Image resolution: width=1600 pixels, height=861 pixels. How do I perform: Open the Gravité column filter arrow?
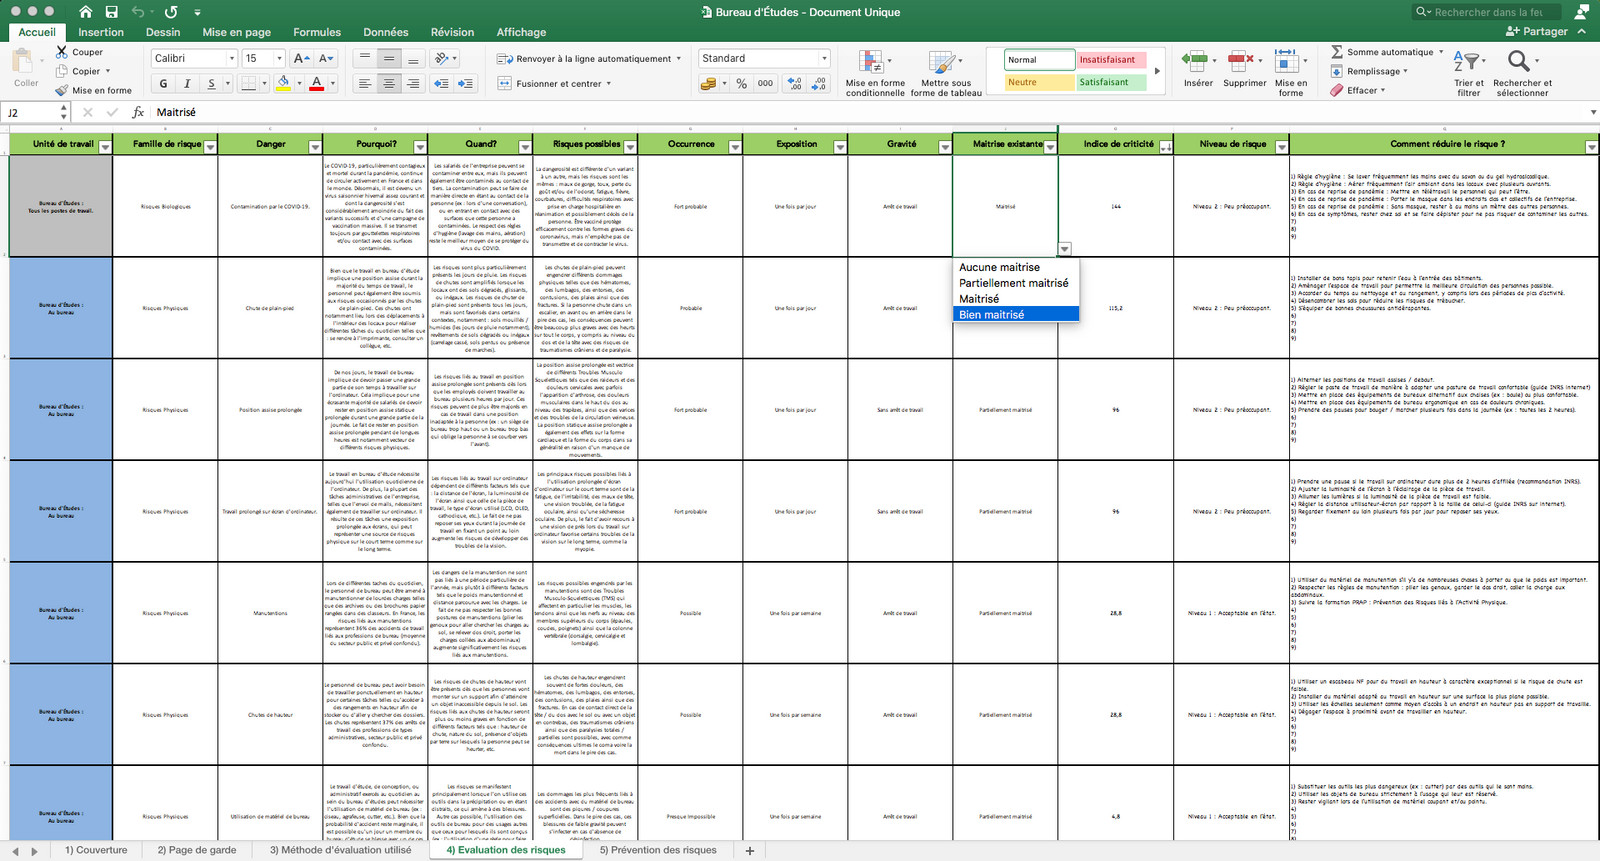coord(944,147)
